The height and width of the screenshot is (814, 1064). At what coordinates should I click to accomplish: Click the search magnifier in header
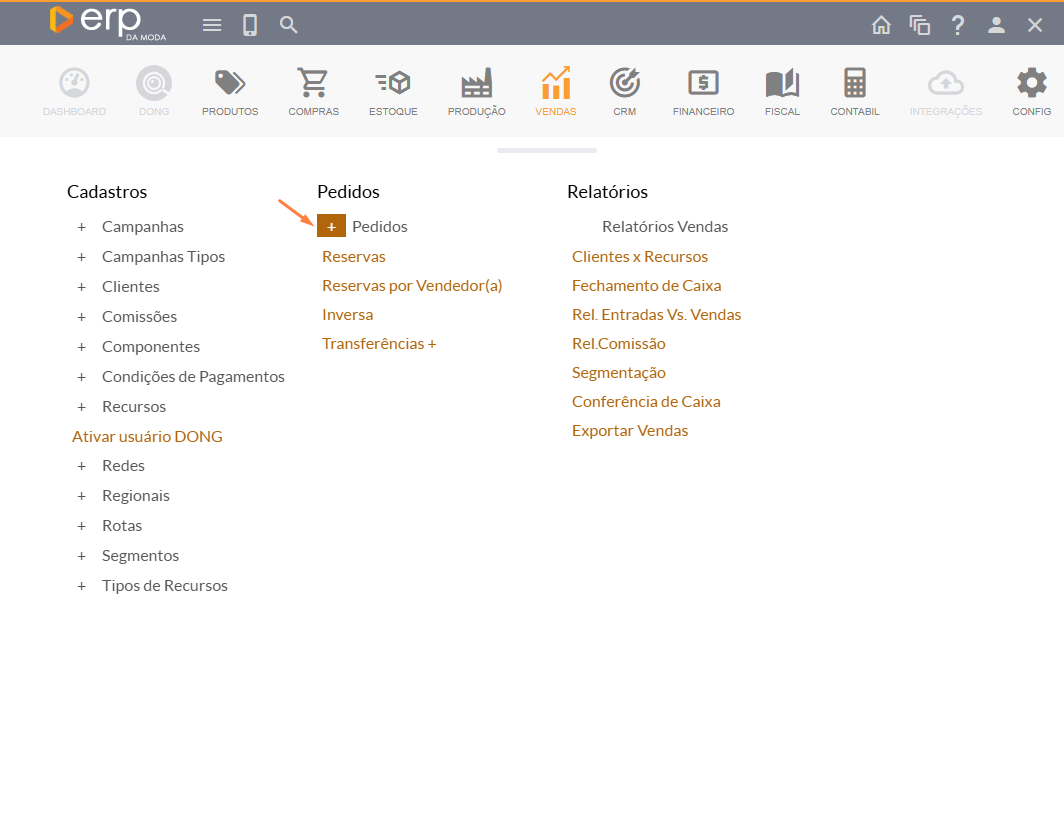289,25
